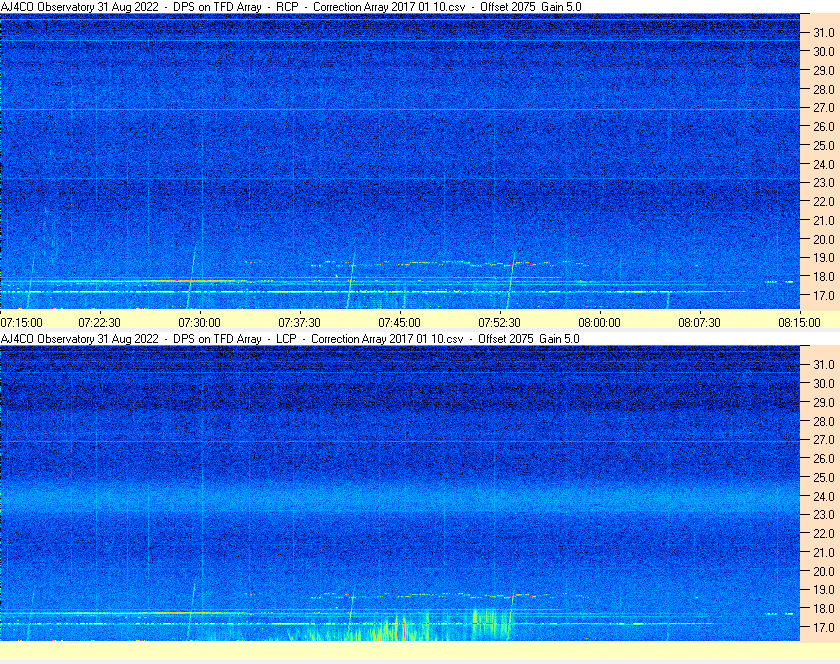Click 26.0 frequency label in RCP panel
Viewport: 840px width, 664px height.
[824, 126]
